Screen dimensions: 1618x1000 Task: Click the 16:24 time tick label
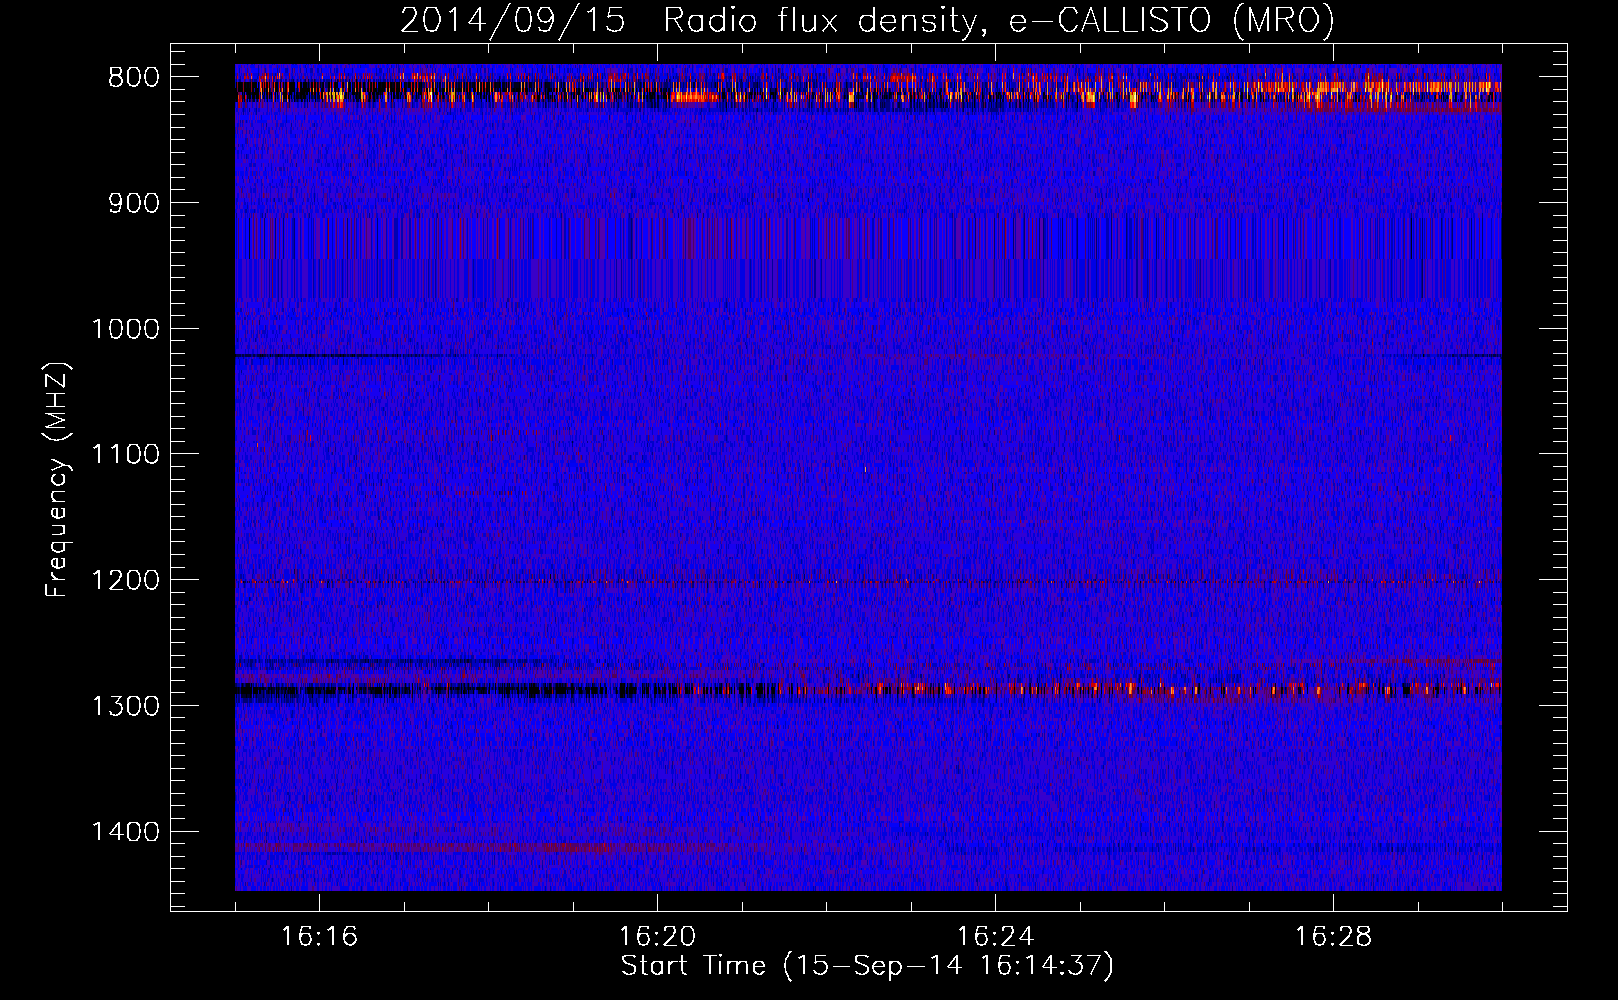(x=996, y=937)
